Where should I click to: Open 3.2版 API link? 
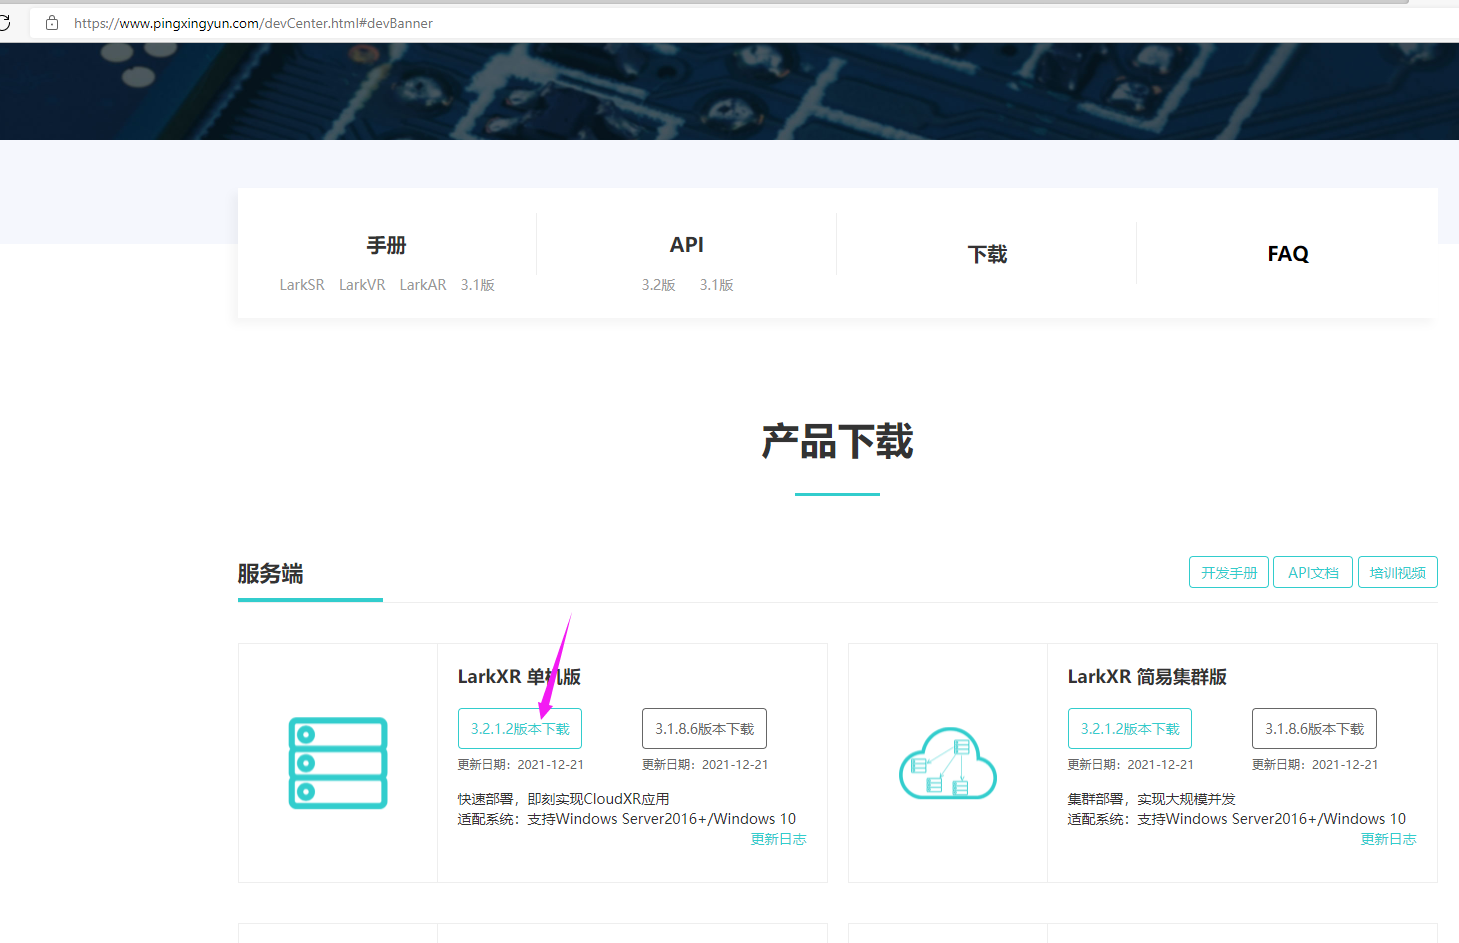tap(659, 285)
